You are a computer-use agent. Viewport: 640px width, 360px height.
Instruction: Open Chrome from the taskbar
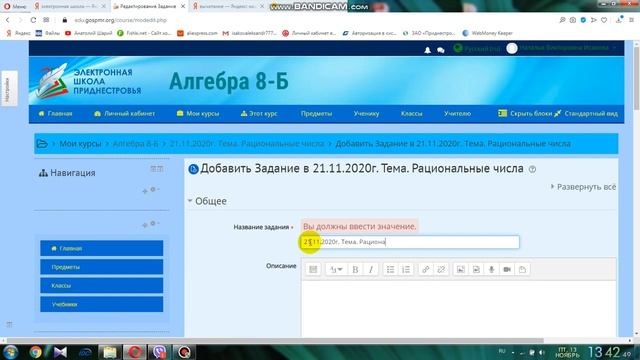[36, 352]
